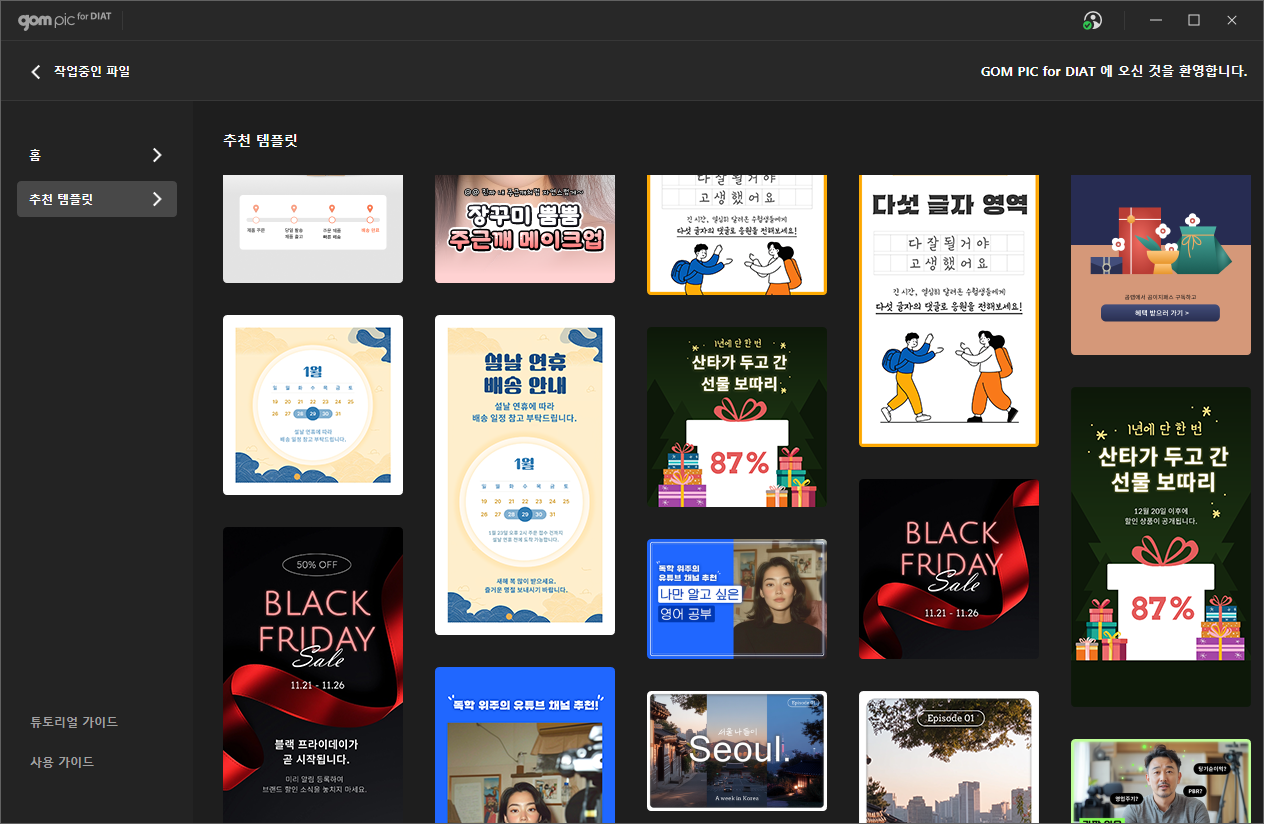Select the 나만 알고 싶은 영어 공부 template

[737, 599]
